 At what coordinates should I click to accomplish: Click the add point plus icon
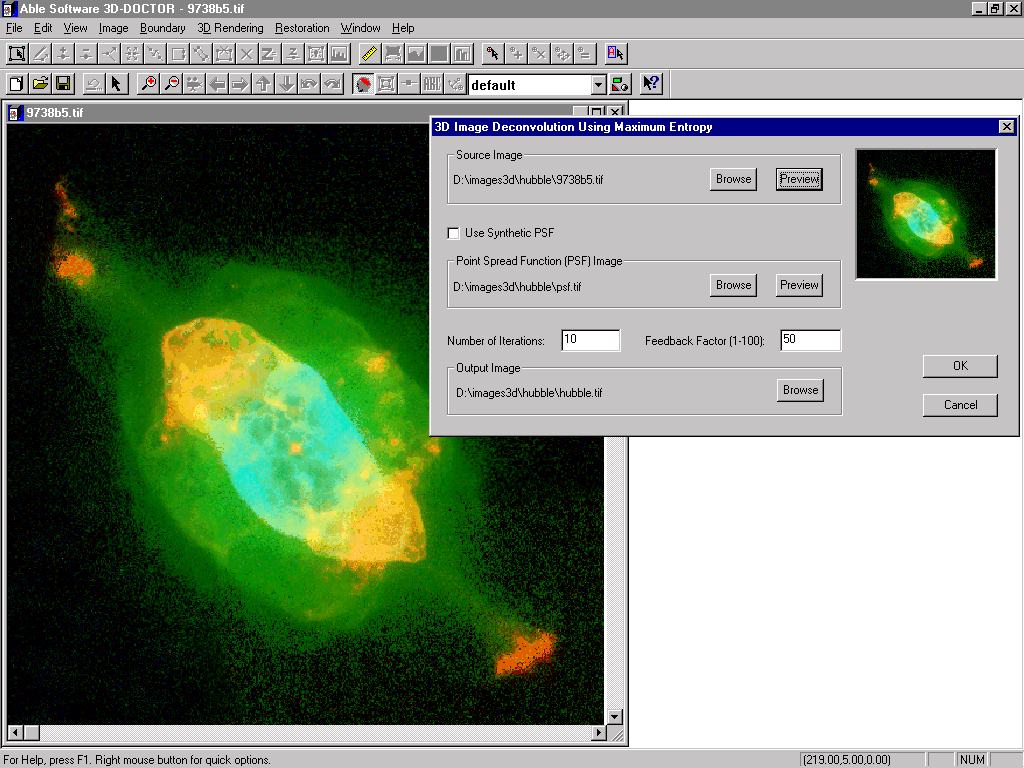pyautogui.click(x=516, y=54)
